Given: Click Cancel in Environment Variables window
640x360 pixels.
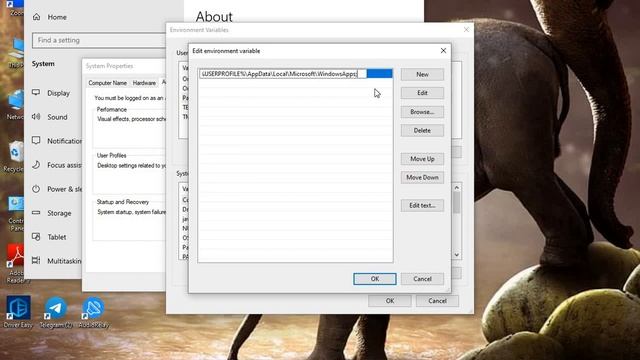Looking at the screenshot, I should (x=437, y=301).
